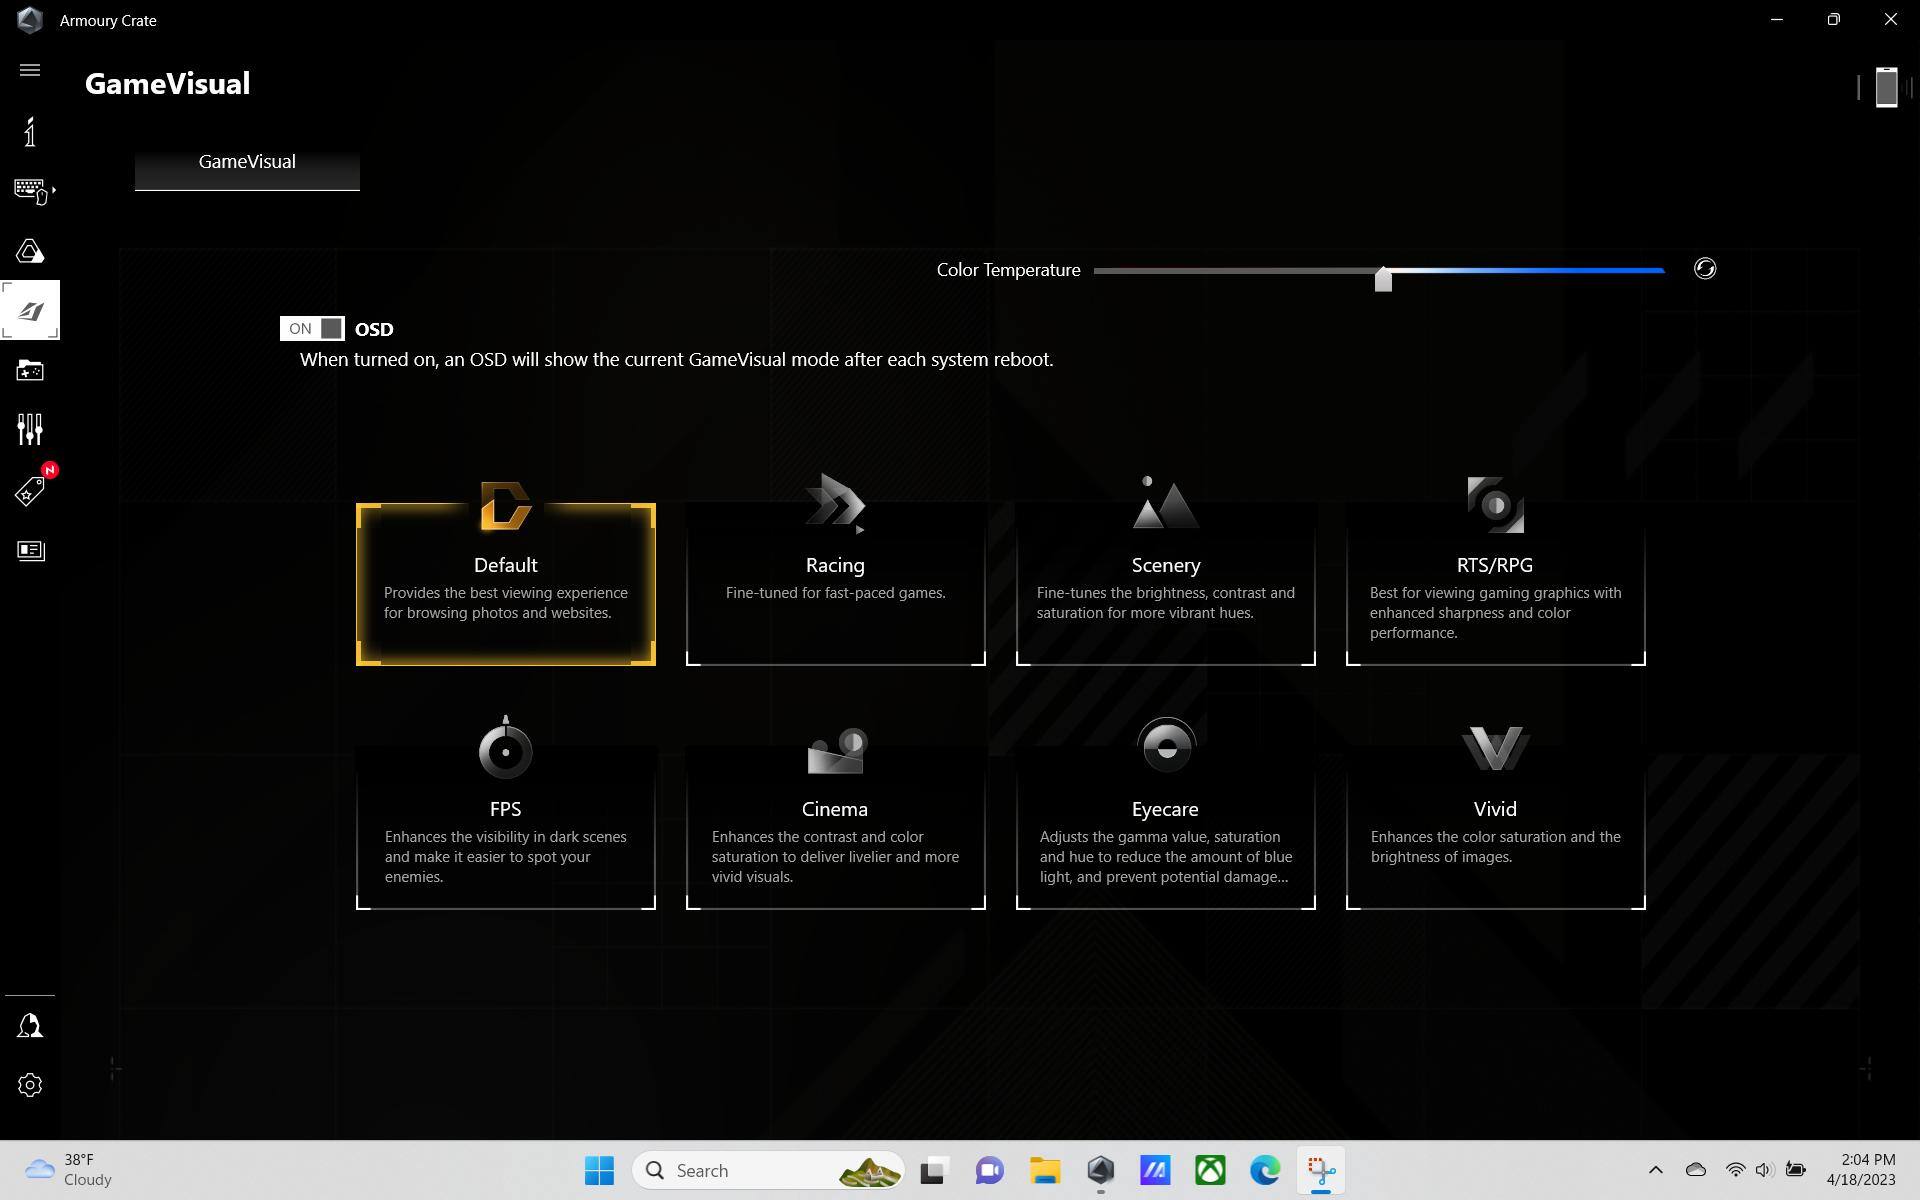Choose the Eyecare visual mode
Viewport: 1920px width, 1200px height.
[1165, 828]
